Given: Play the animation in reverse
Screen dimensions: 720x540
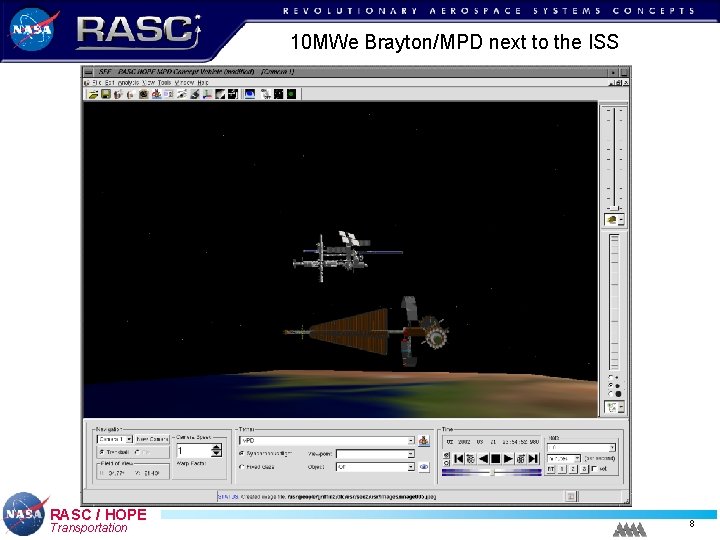Looking at the screenshot, I should pyautogui.click(x=484, y=459).
